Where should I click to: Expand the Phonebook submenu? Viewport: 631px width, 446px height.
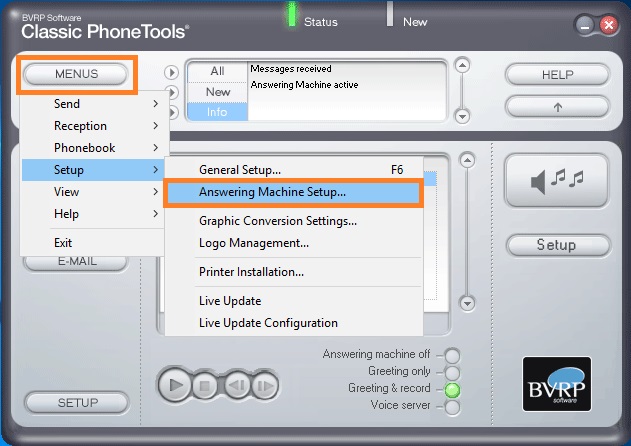click(x=93, y=148)
